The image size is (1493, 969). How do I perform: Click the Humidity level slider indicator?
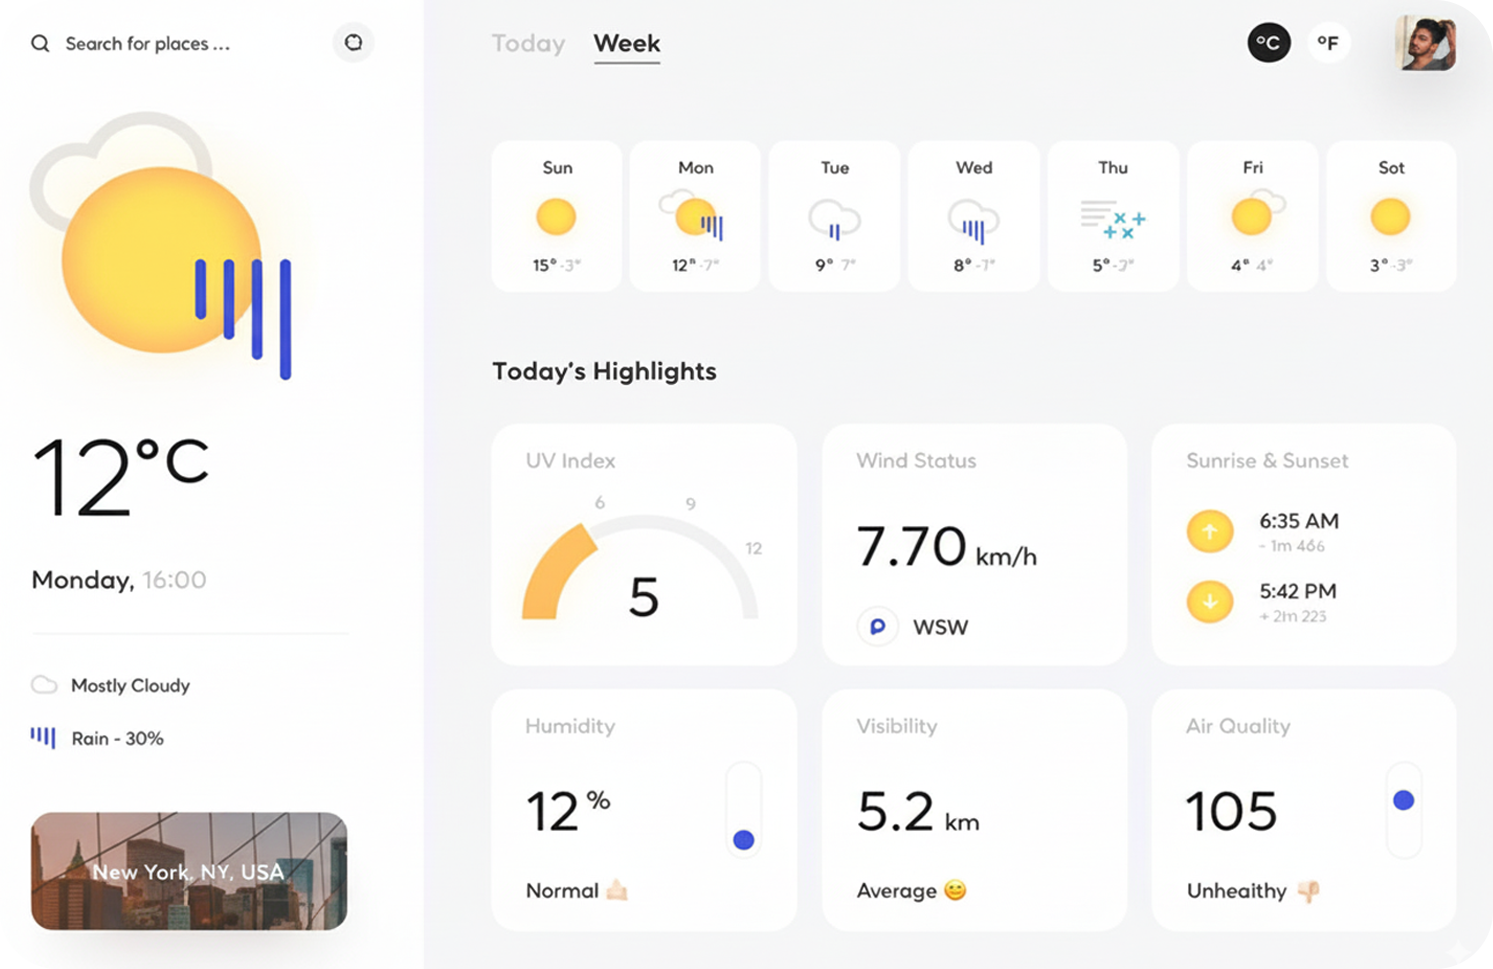(x=743, y=840)
